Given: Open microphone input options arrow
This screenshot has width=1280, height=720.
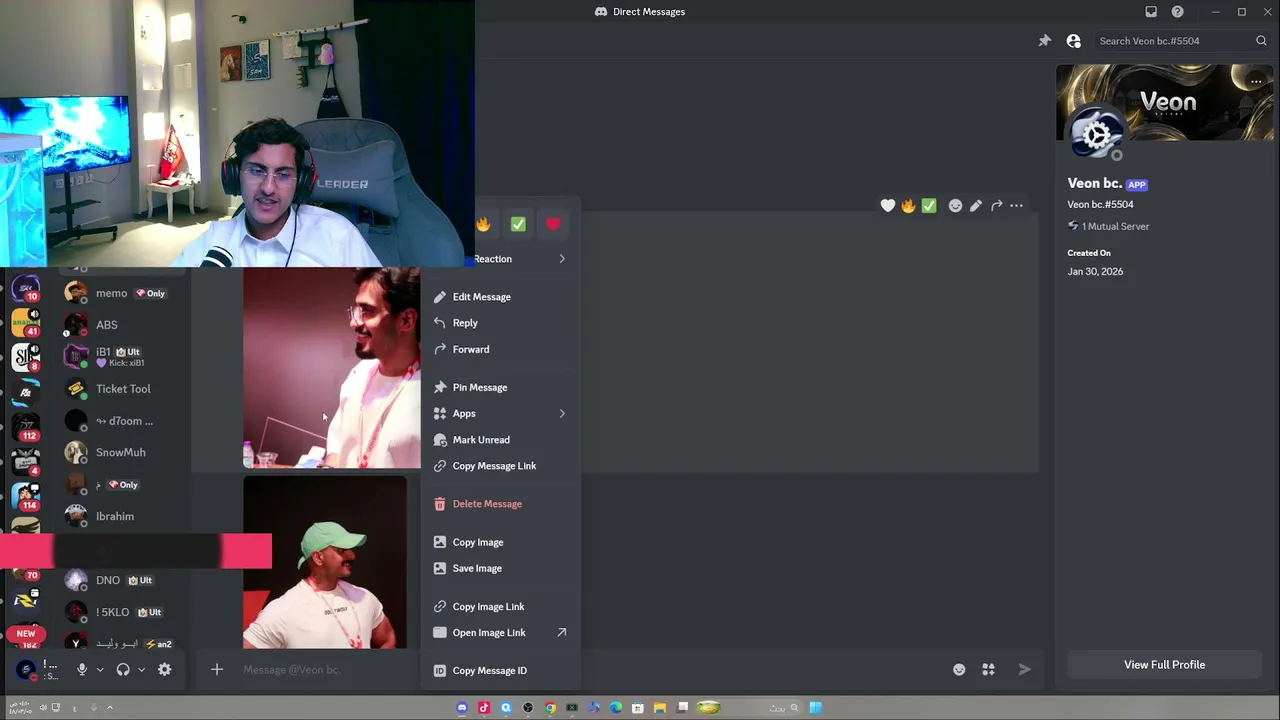Looking at the screenshot, I should [x=100, y=670].
